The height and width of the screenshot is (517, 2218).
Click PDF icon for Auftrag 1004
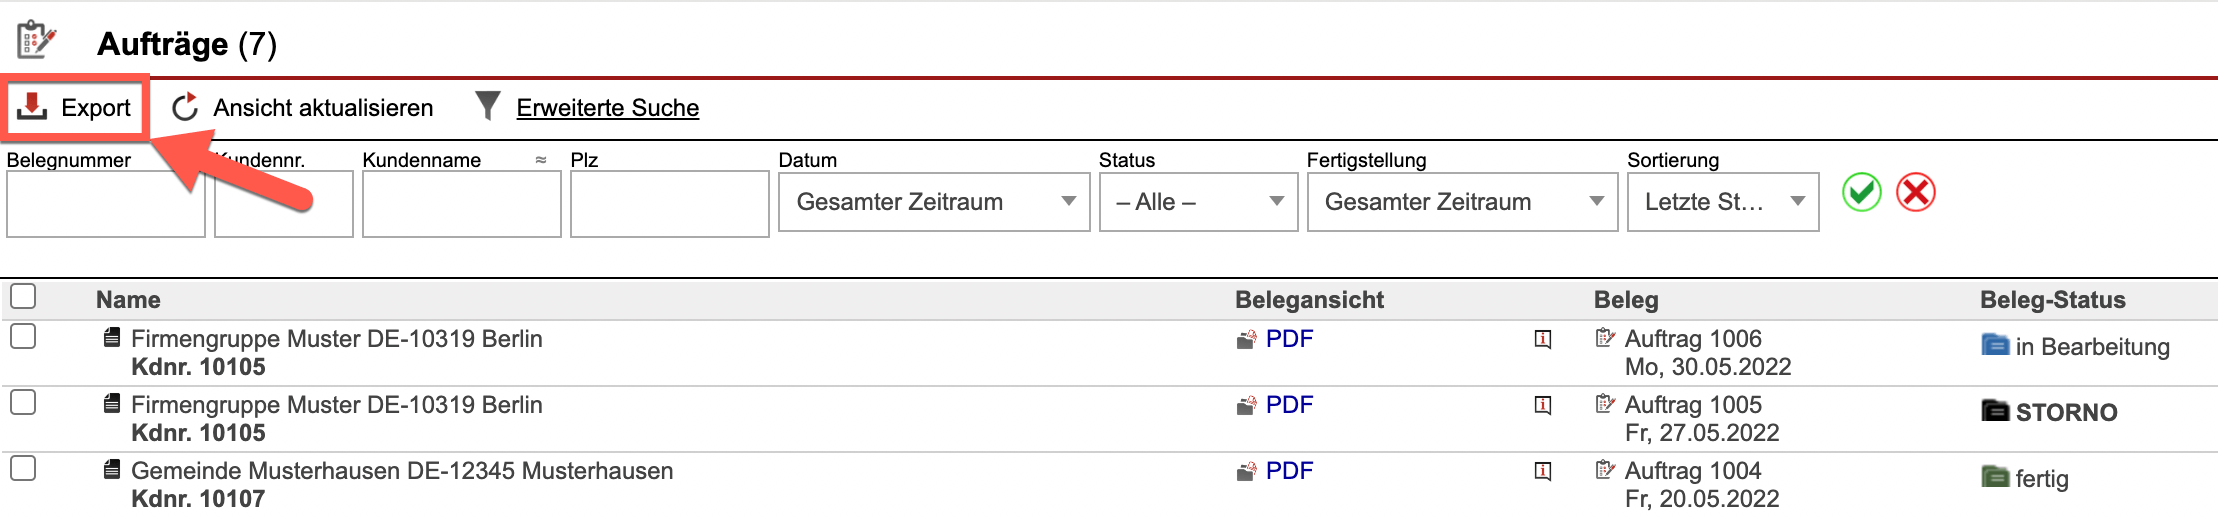pos(1246,471)
